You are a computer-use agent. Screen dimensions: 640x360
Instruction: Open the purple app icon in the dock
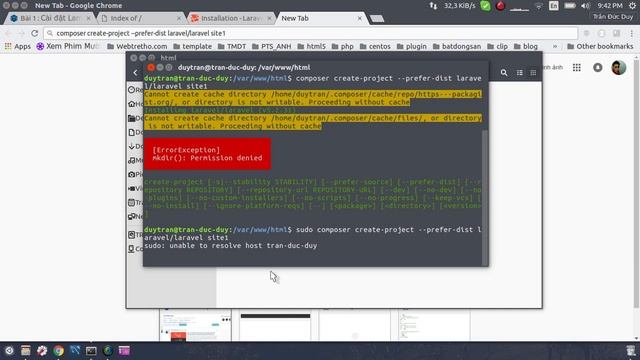coord(124,351)
